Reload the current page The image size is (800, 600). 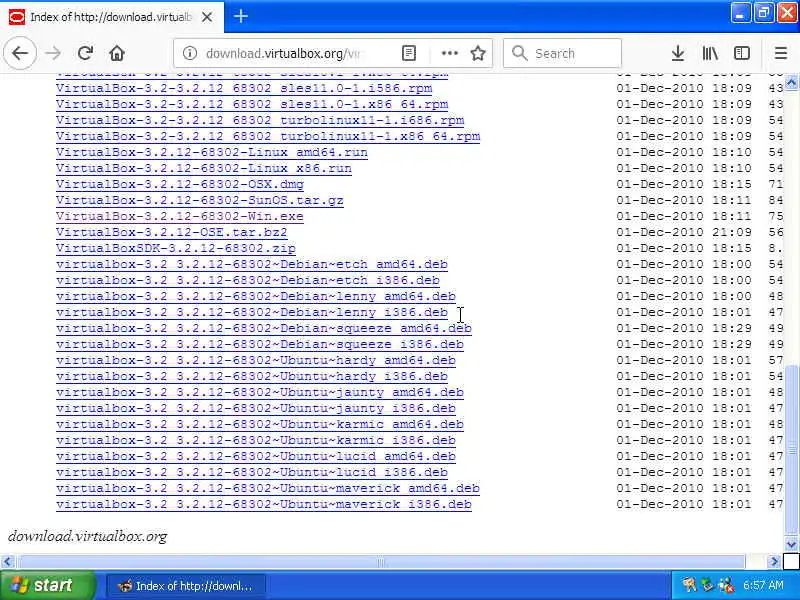point(85,53)
